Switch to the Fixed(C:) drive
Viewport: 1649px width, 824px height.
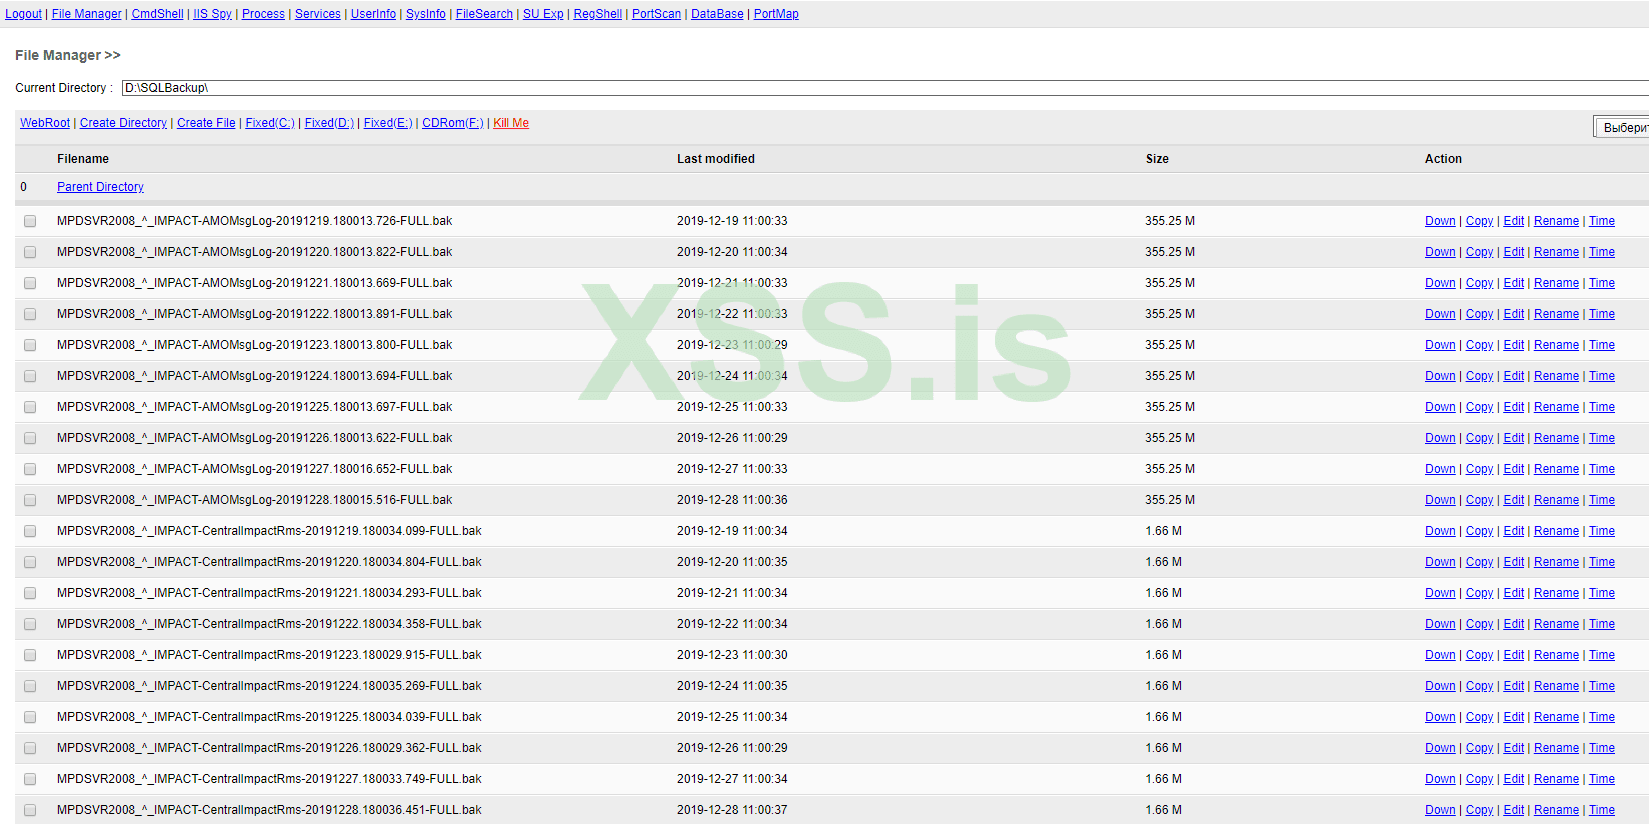(270, 123)
